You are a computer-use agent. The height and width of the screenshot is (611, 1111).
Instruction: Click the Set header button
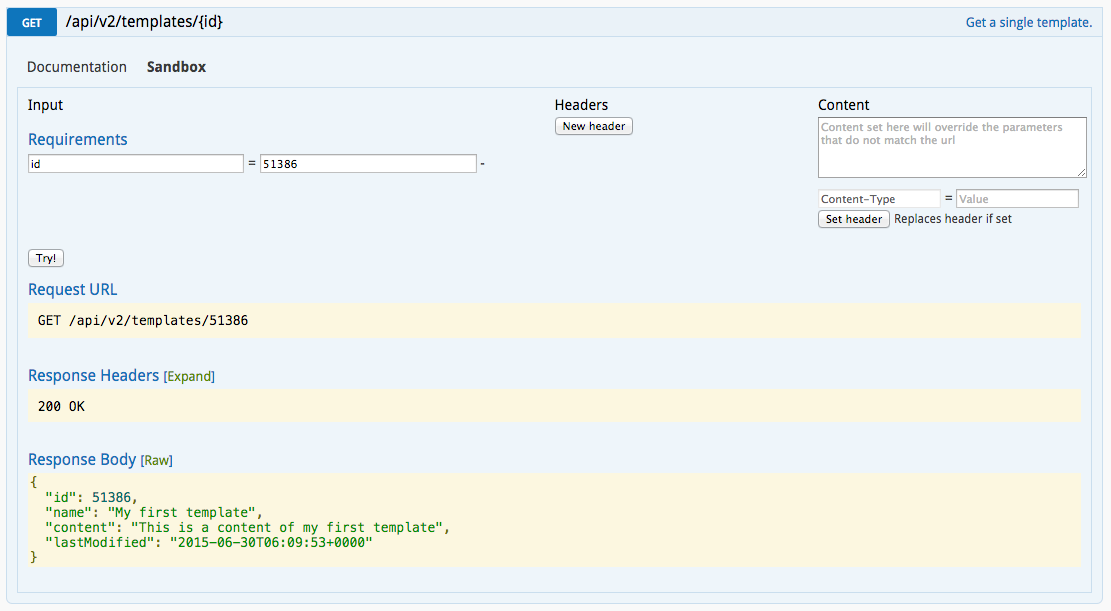(x=854, y=219)
